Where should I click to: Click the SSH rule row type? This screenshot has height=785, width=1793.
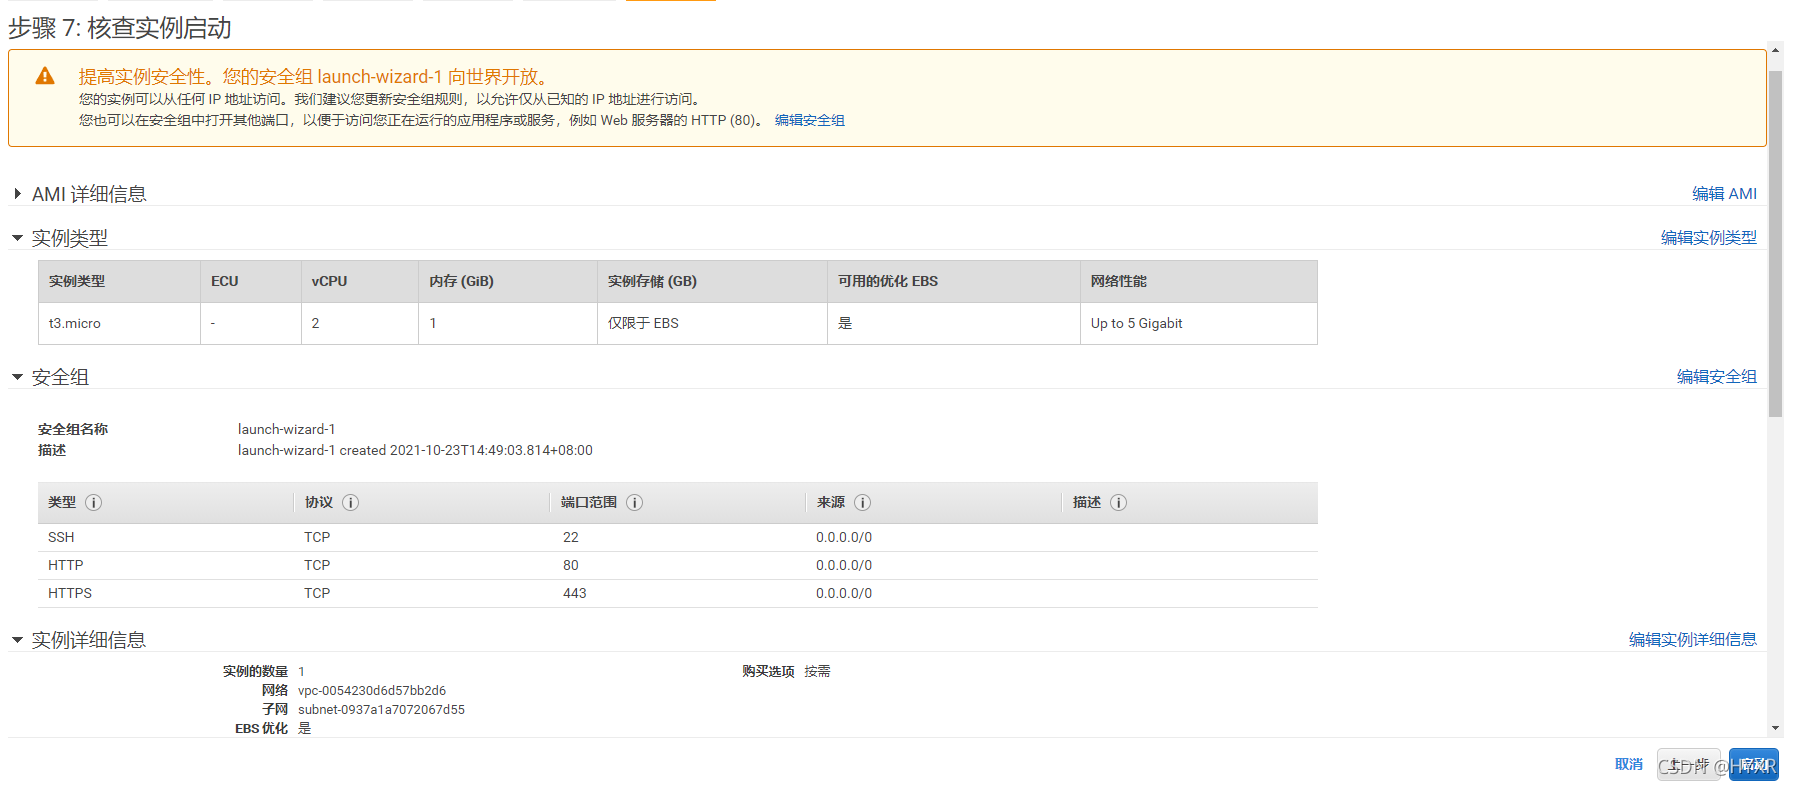coord(61,537)
